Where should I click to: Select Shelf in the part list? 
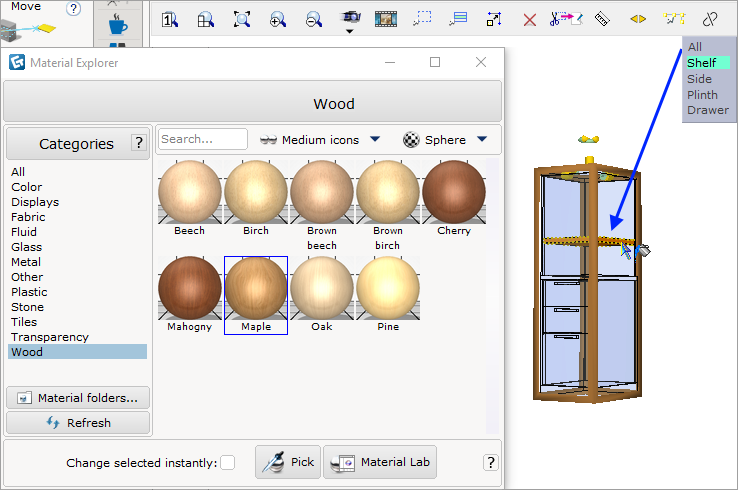pyautogui.click(x=708, y=63)
